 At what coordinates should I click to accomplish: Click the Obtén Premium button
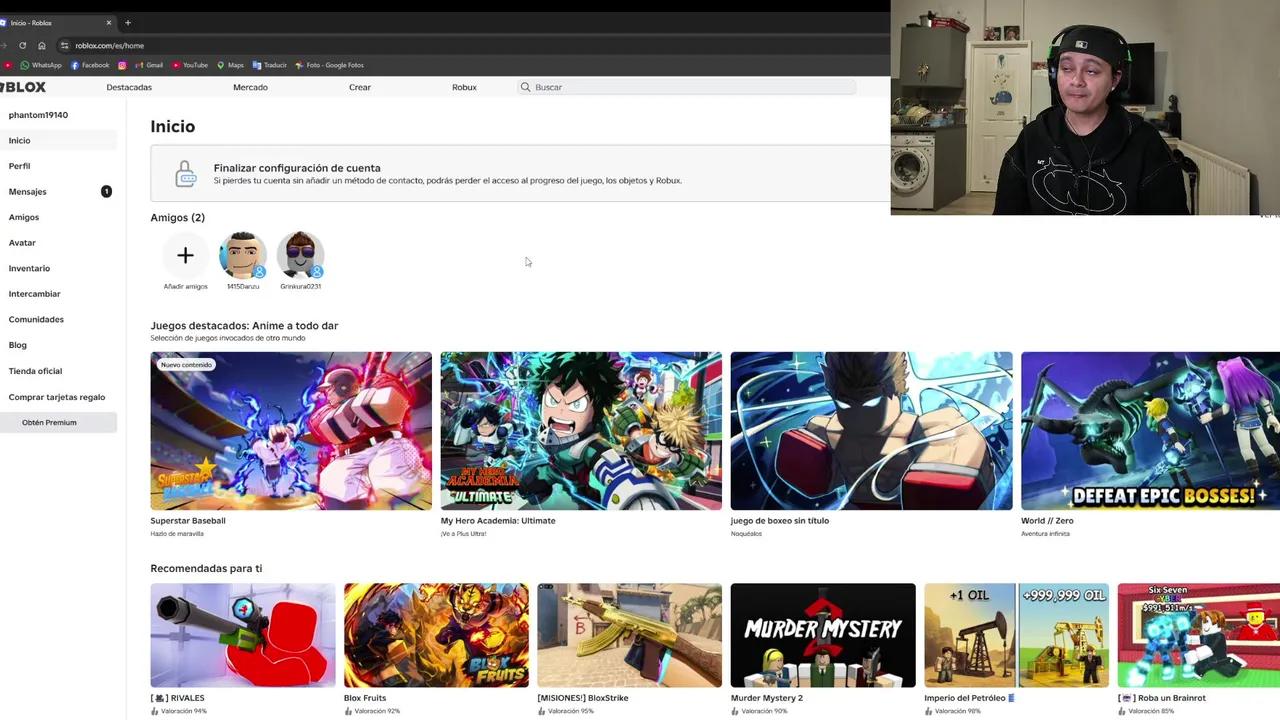coord(58,422)
